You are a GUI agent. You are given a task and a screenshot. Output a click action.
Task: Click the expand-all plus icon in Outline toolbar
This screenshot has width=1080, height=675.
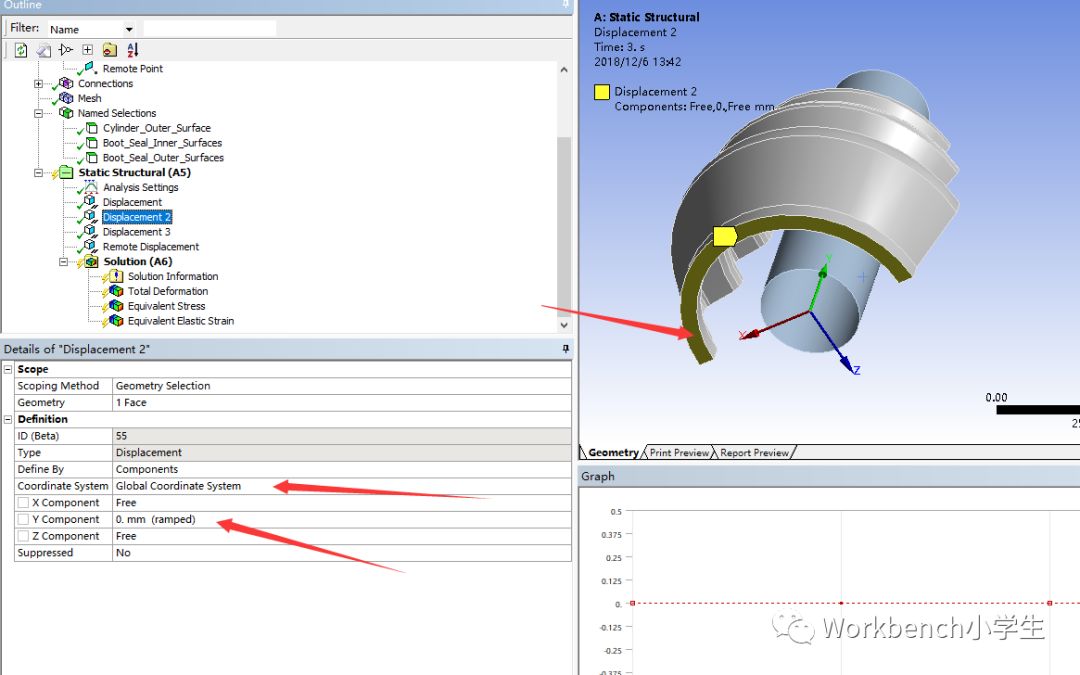click(87, 50)
